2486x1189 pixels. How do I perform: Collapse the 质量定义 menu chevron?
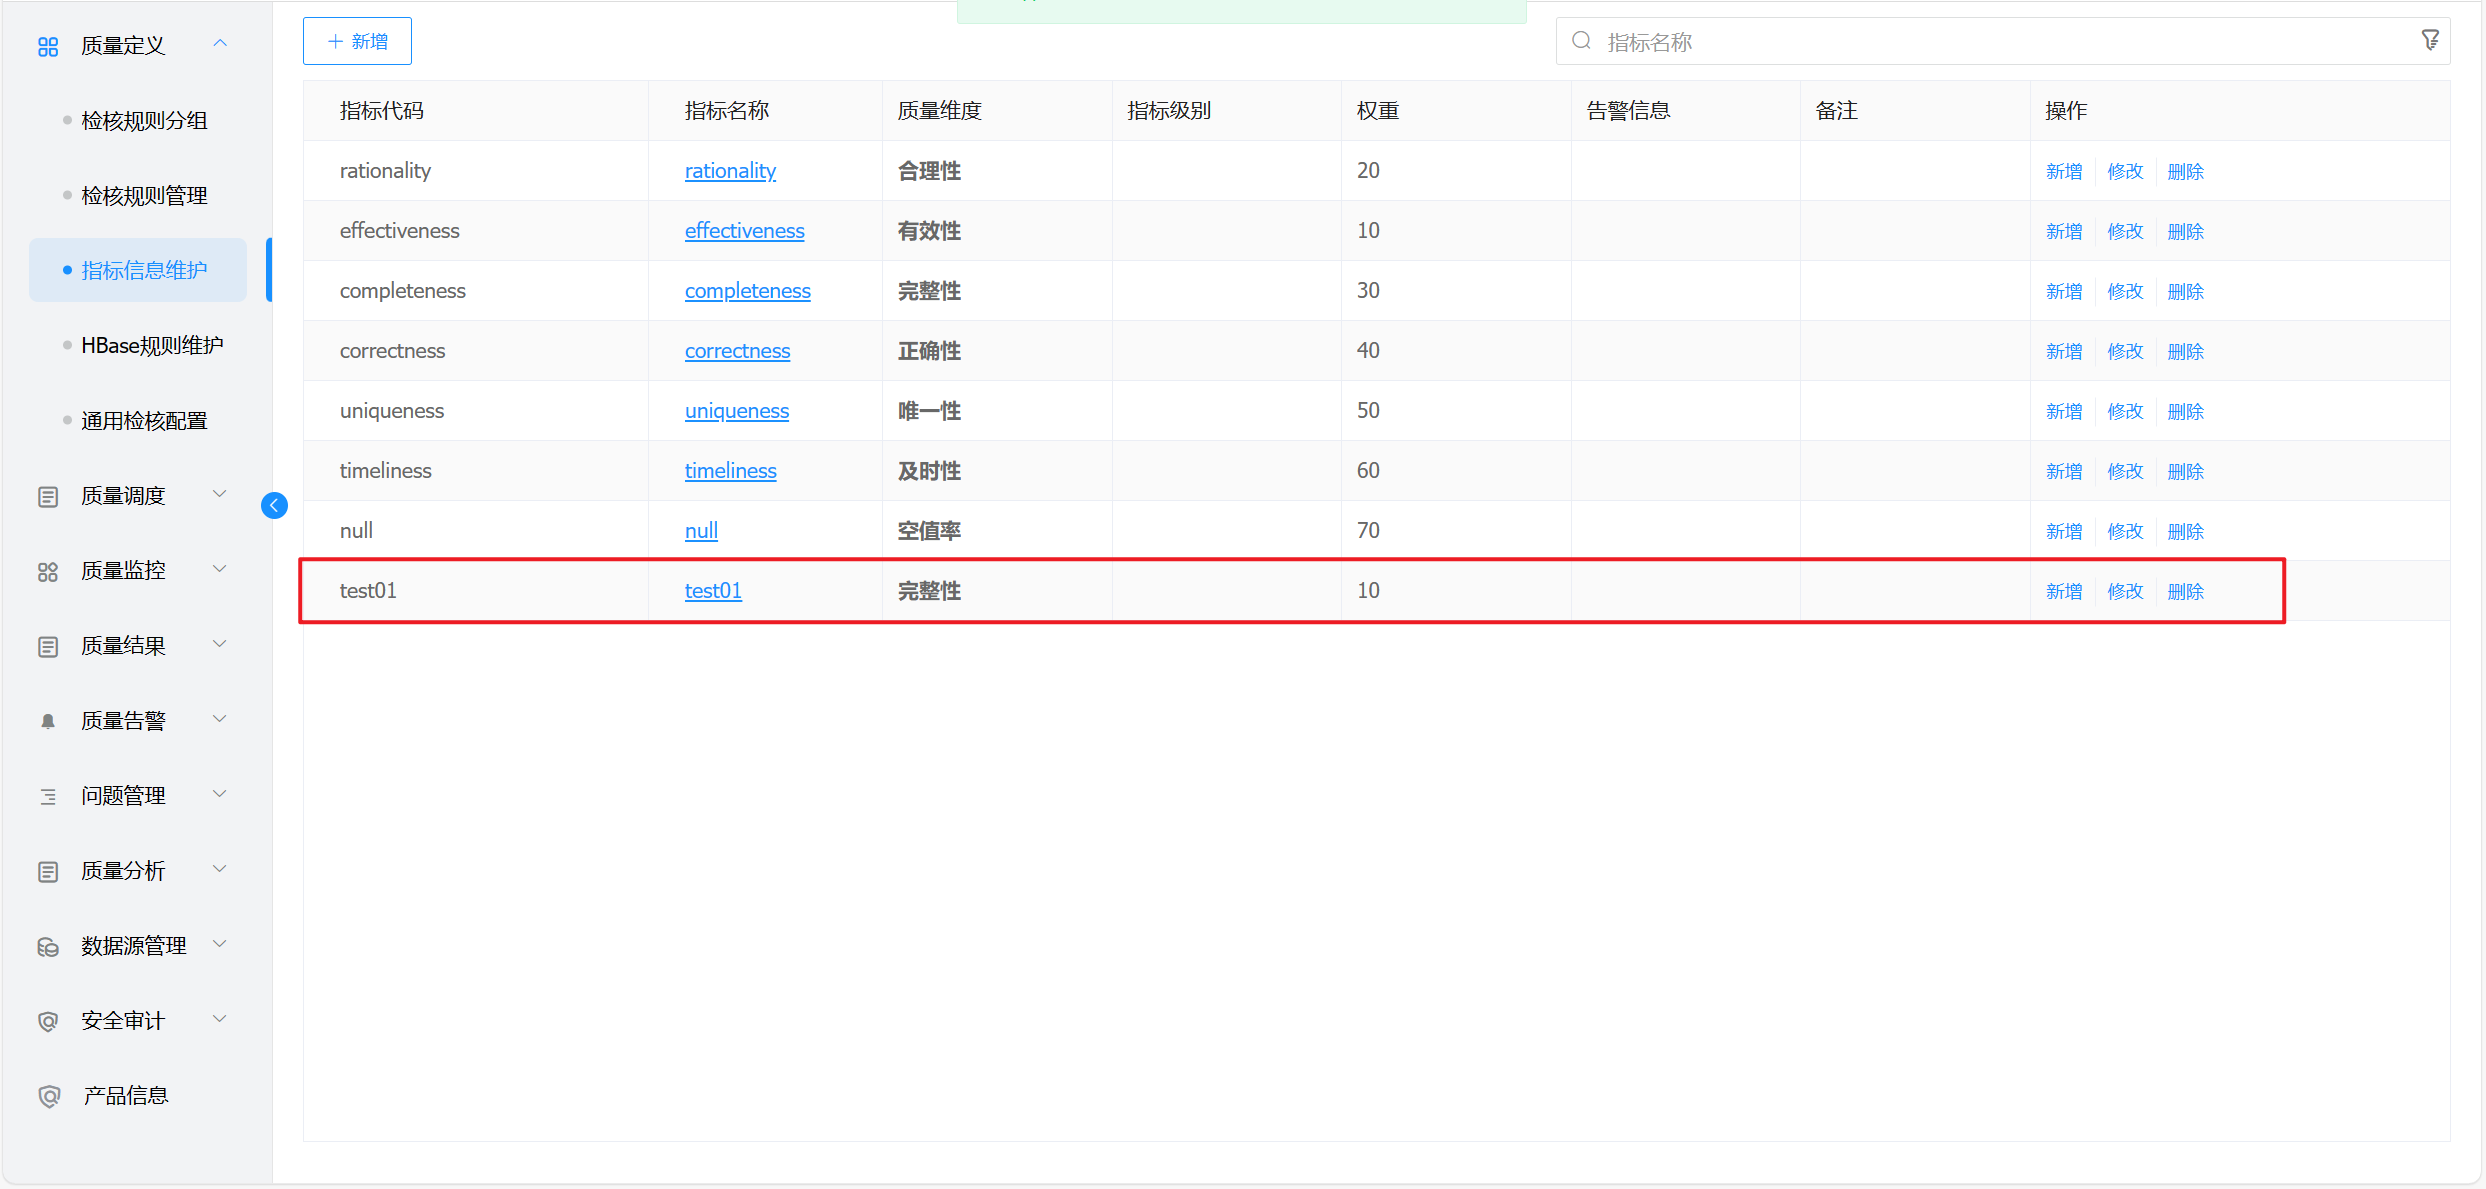[x=221, y=43]
